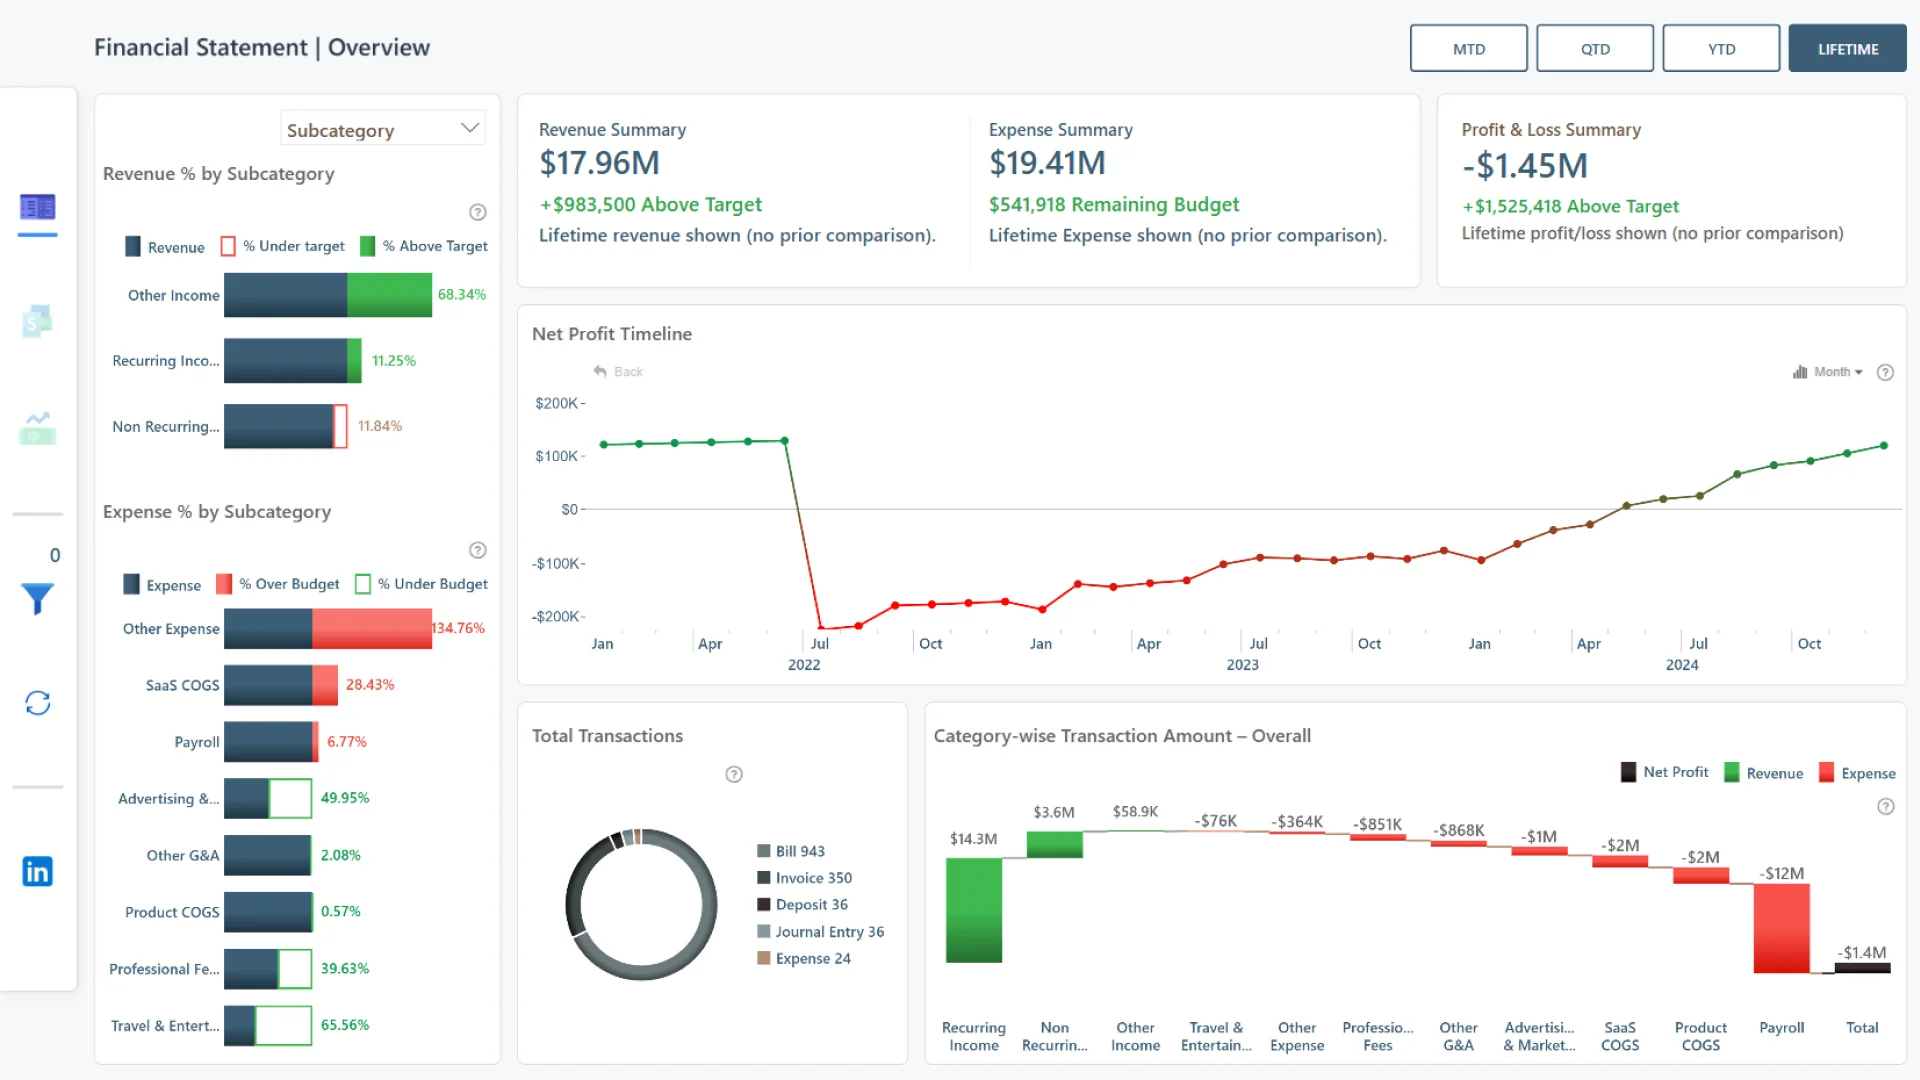This screenshot has height=1080, width=1920.
Task: Click the Payroll bar in waterfall chart
Action: click(x=1781, y=928)
